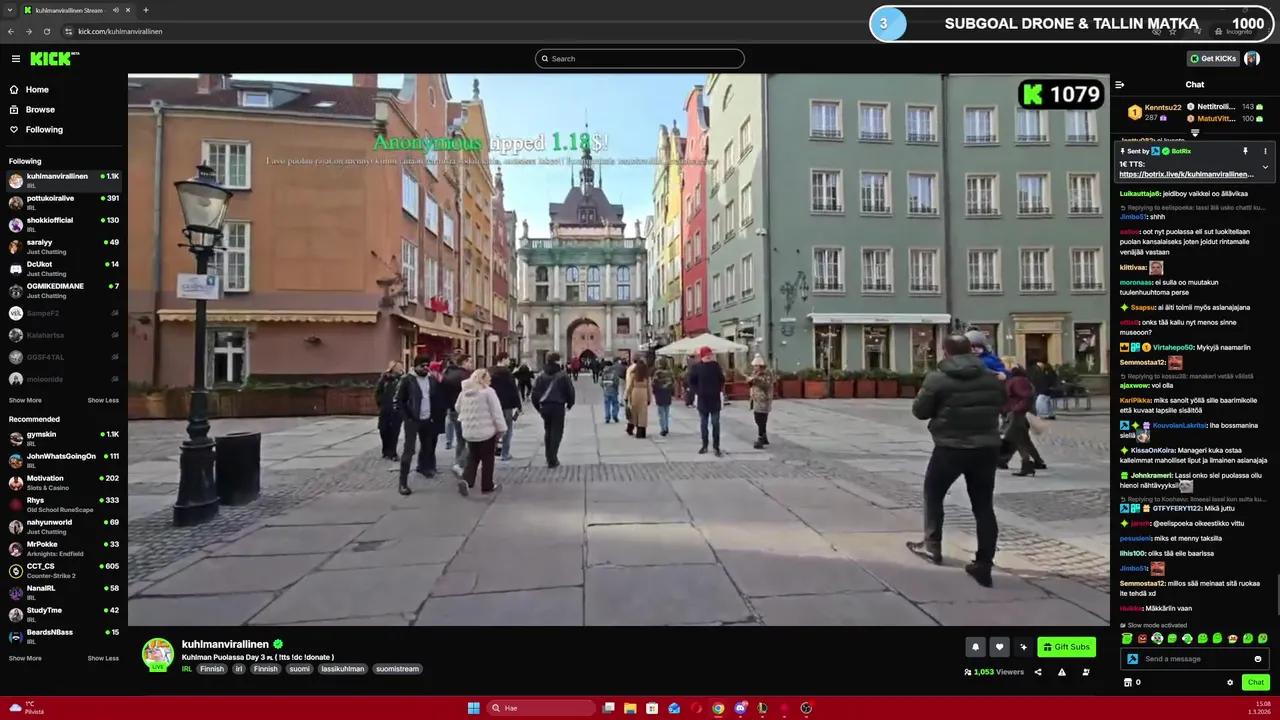Click the Windows taskbar search box
The width and height of the screenshot is (1280, 720).
pyautogui.click(x=541, y=708)
